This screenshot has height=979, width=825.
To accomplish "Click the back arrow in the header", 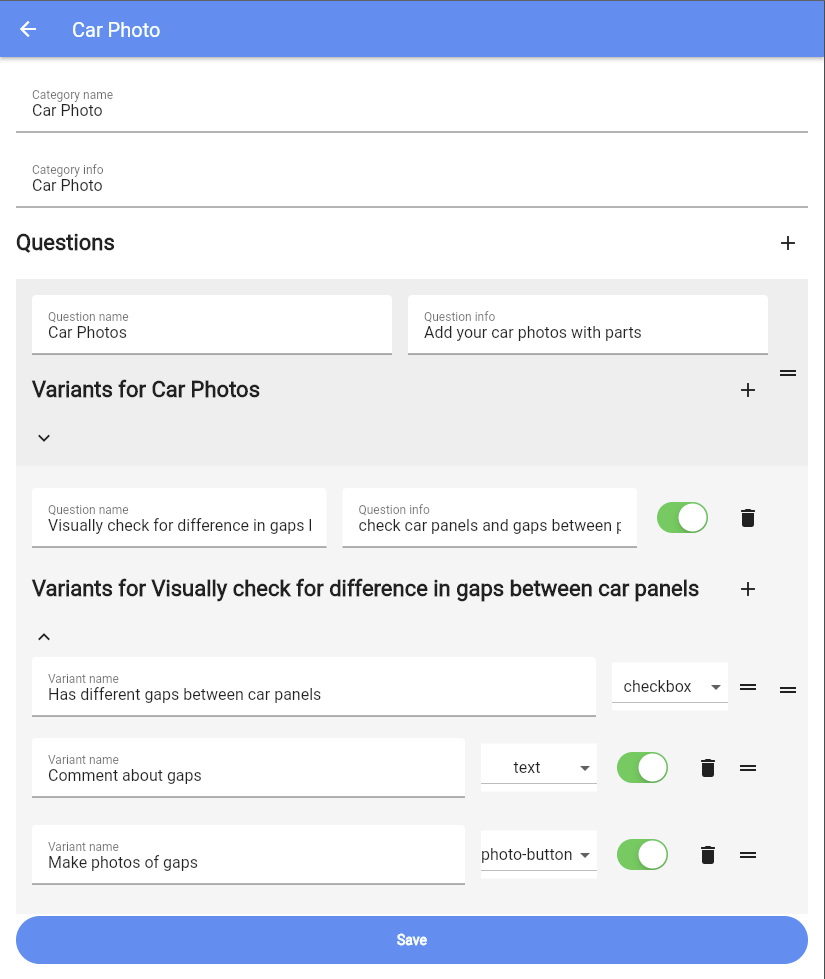I will point(27,29).
